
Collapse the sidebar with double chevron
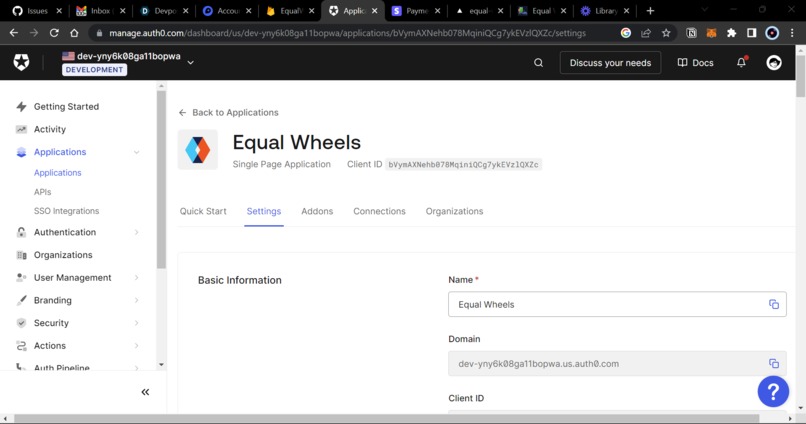pyautogui.click(x=145, y=392)
